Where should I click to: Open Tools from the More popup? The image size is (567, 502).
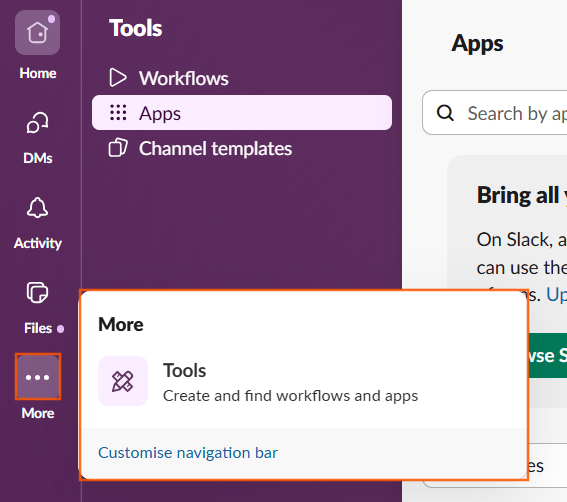point(303,381)
